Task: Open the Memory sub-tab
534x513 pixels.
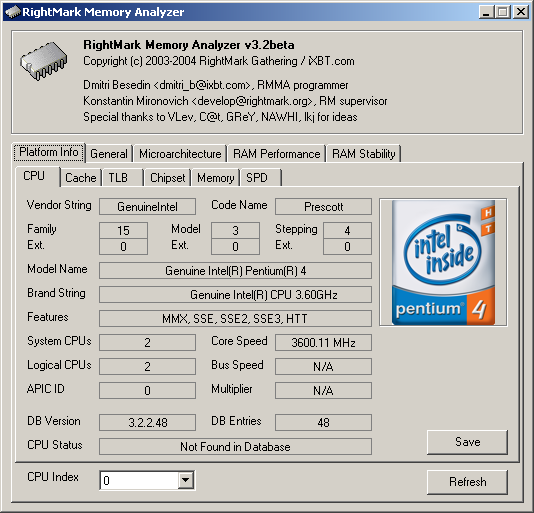Action: click(x=216, y=178)
